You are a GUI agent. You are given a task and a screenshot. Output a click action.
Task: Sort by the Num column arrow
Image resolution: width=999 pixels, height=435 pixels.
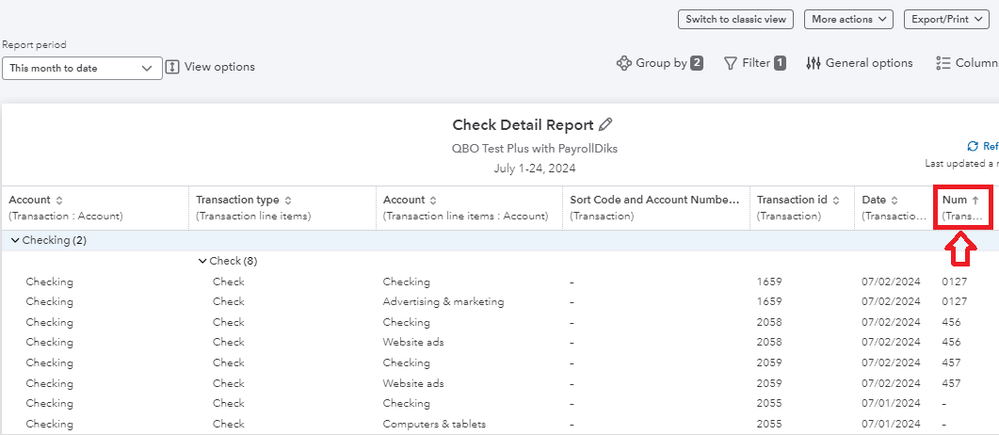click(x=975, y=200)
